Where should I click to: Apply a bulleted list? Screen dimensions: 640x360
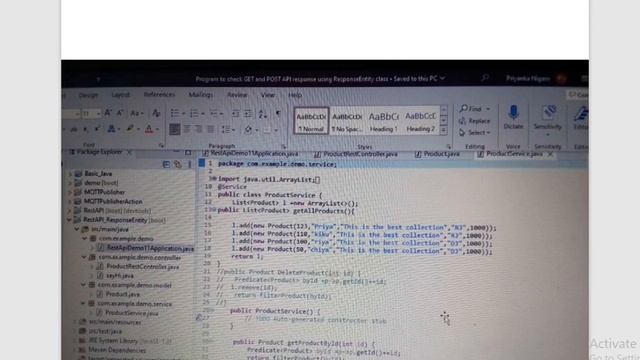click(x=175, y=113)
